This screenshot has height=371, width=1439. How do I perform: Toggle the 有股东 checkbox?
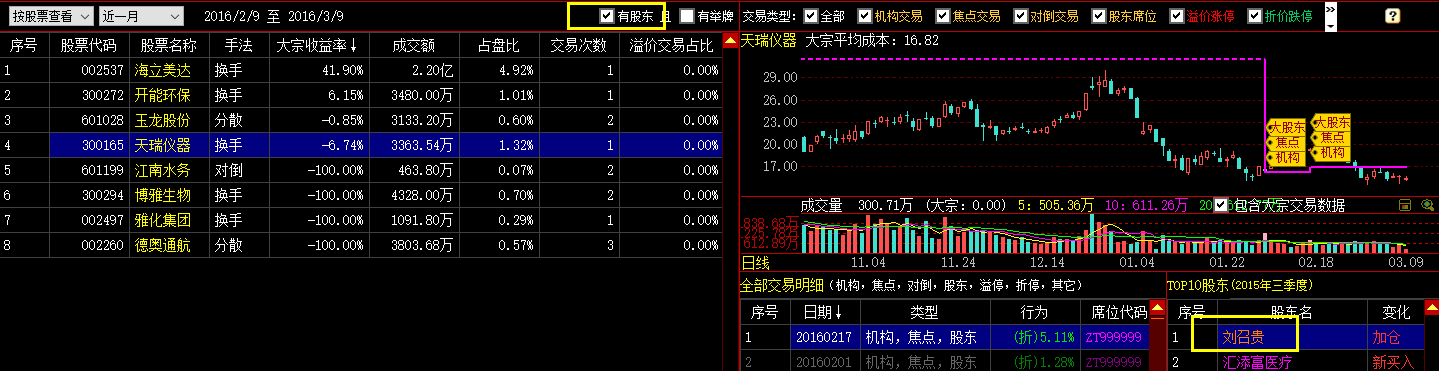[x=607, y=16]
